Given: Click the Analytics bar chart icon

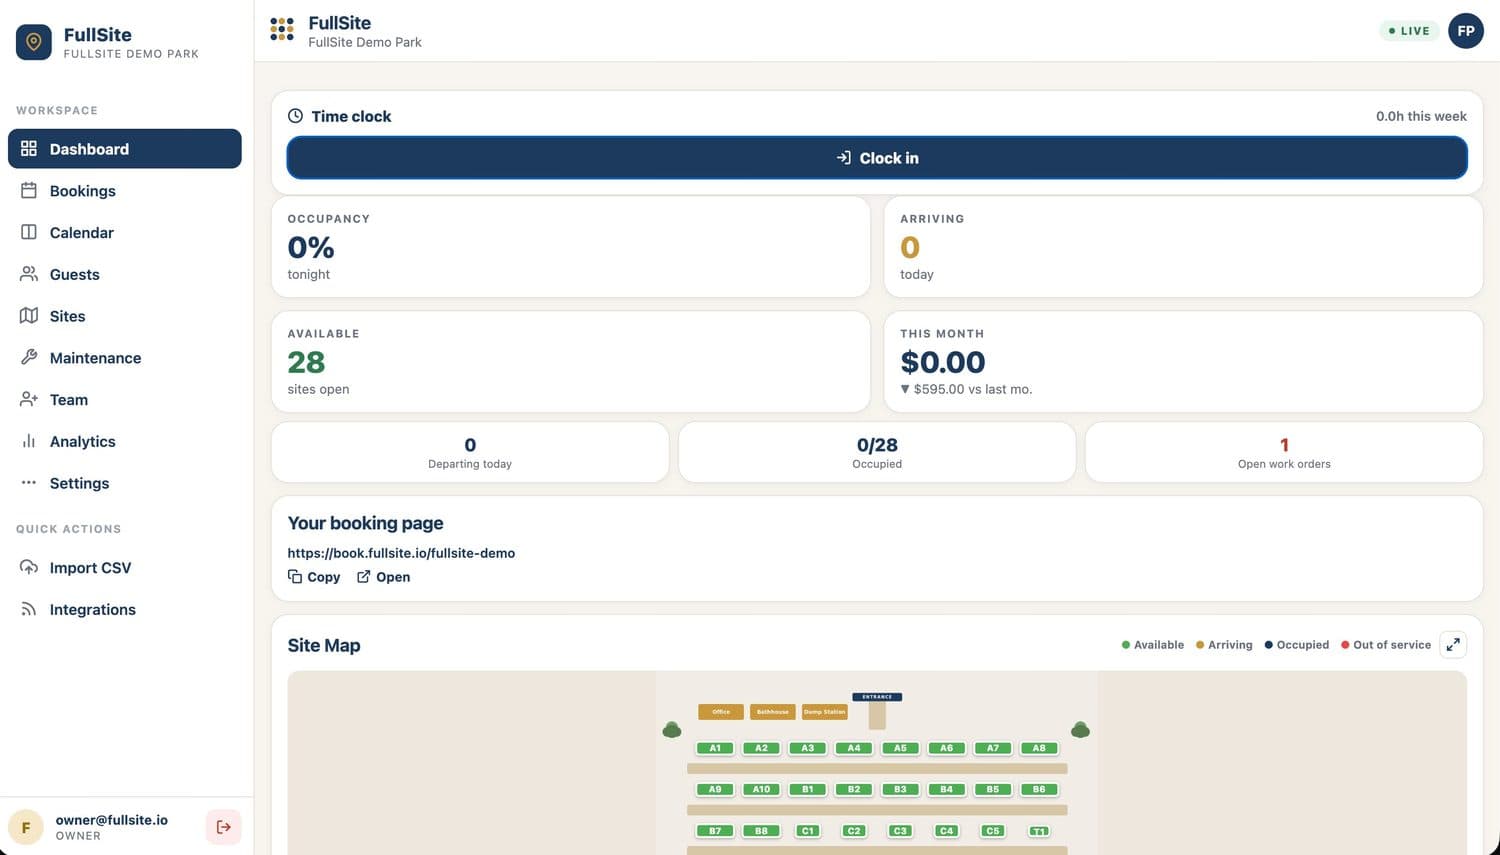Looking at the screenshot, I should point(29,441).
